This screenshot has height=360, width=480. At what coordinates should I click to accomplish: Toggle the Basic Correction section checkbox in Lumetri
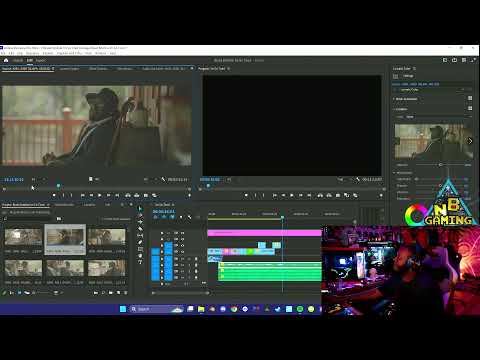(x=470, y=98)
